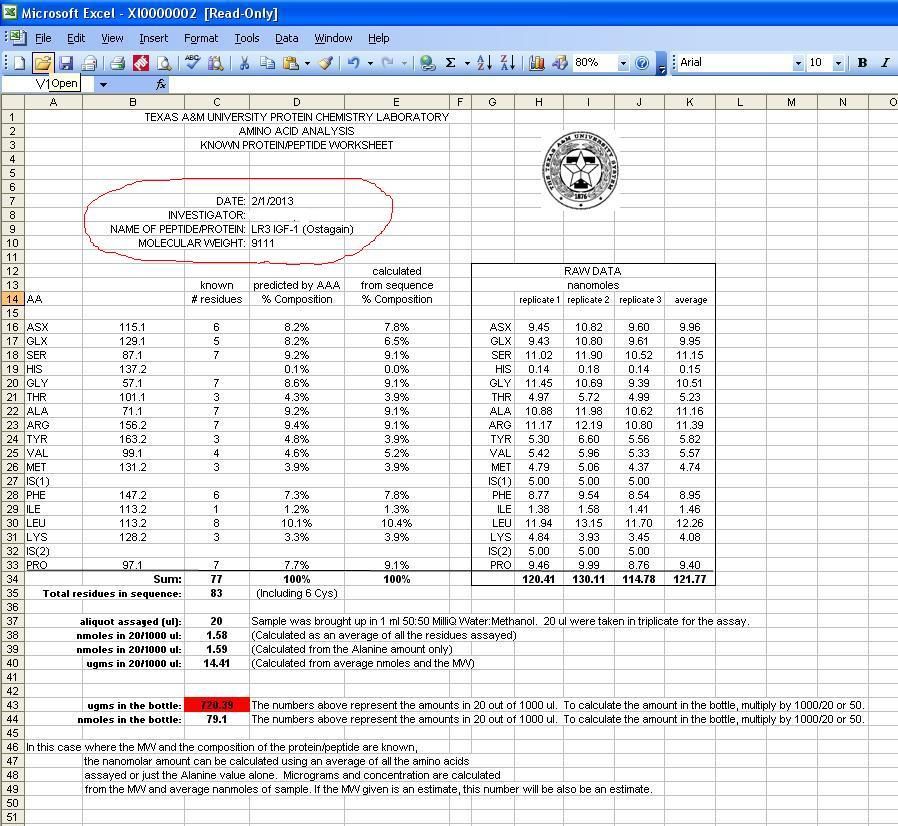Image resolution: width=898 pixels, height=826 pixels.
Task: Save the workbook with the floppy disk icon
Action: coord(66,62)
